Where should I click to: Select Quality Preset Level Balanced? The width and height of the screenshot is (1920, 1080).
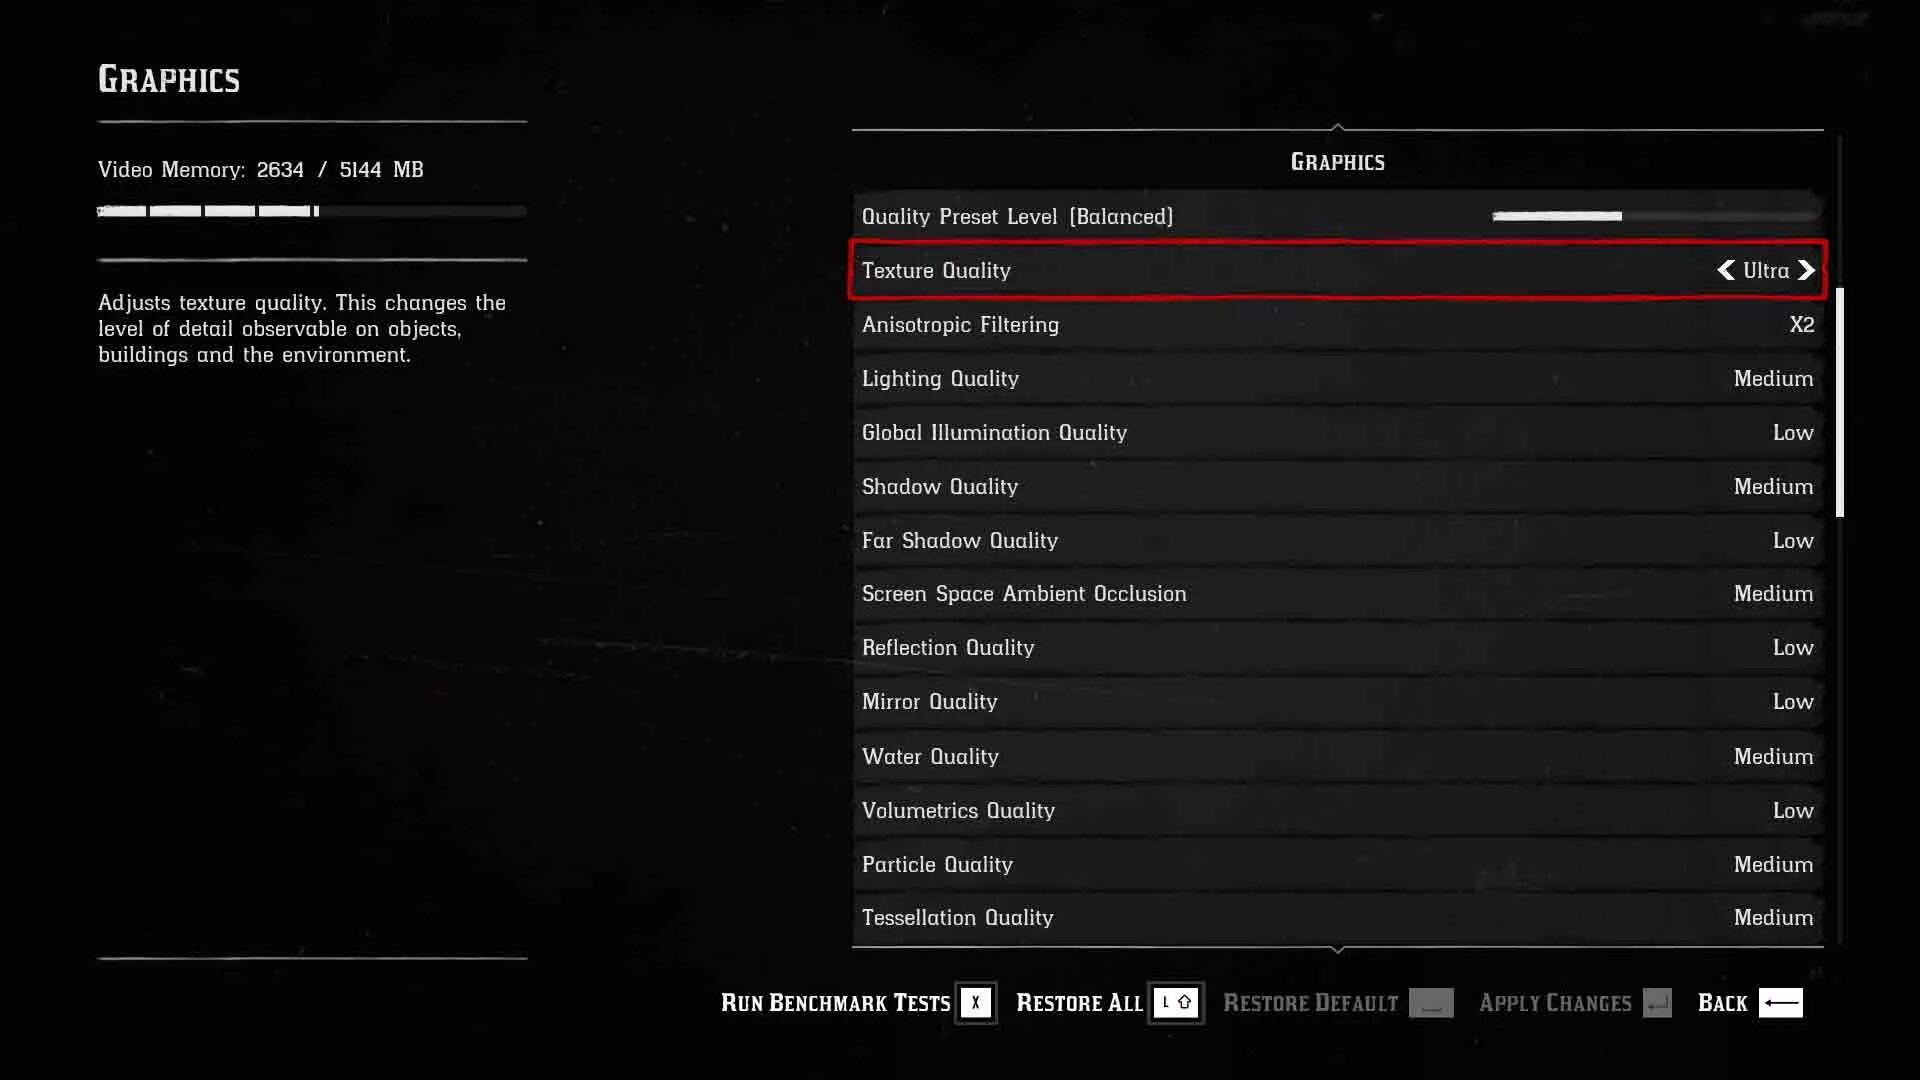click(1337, 215)
